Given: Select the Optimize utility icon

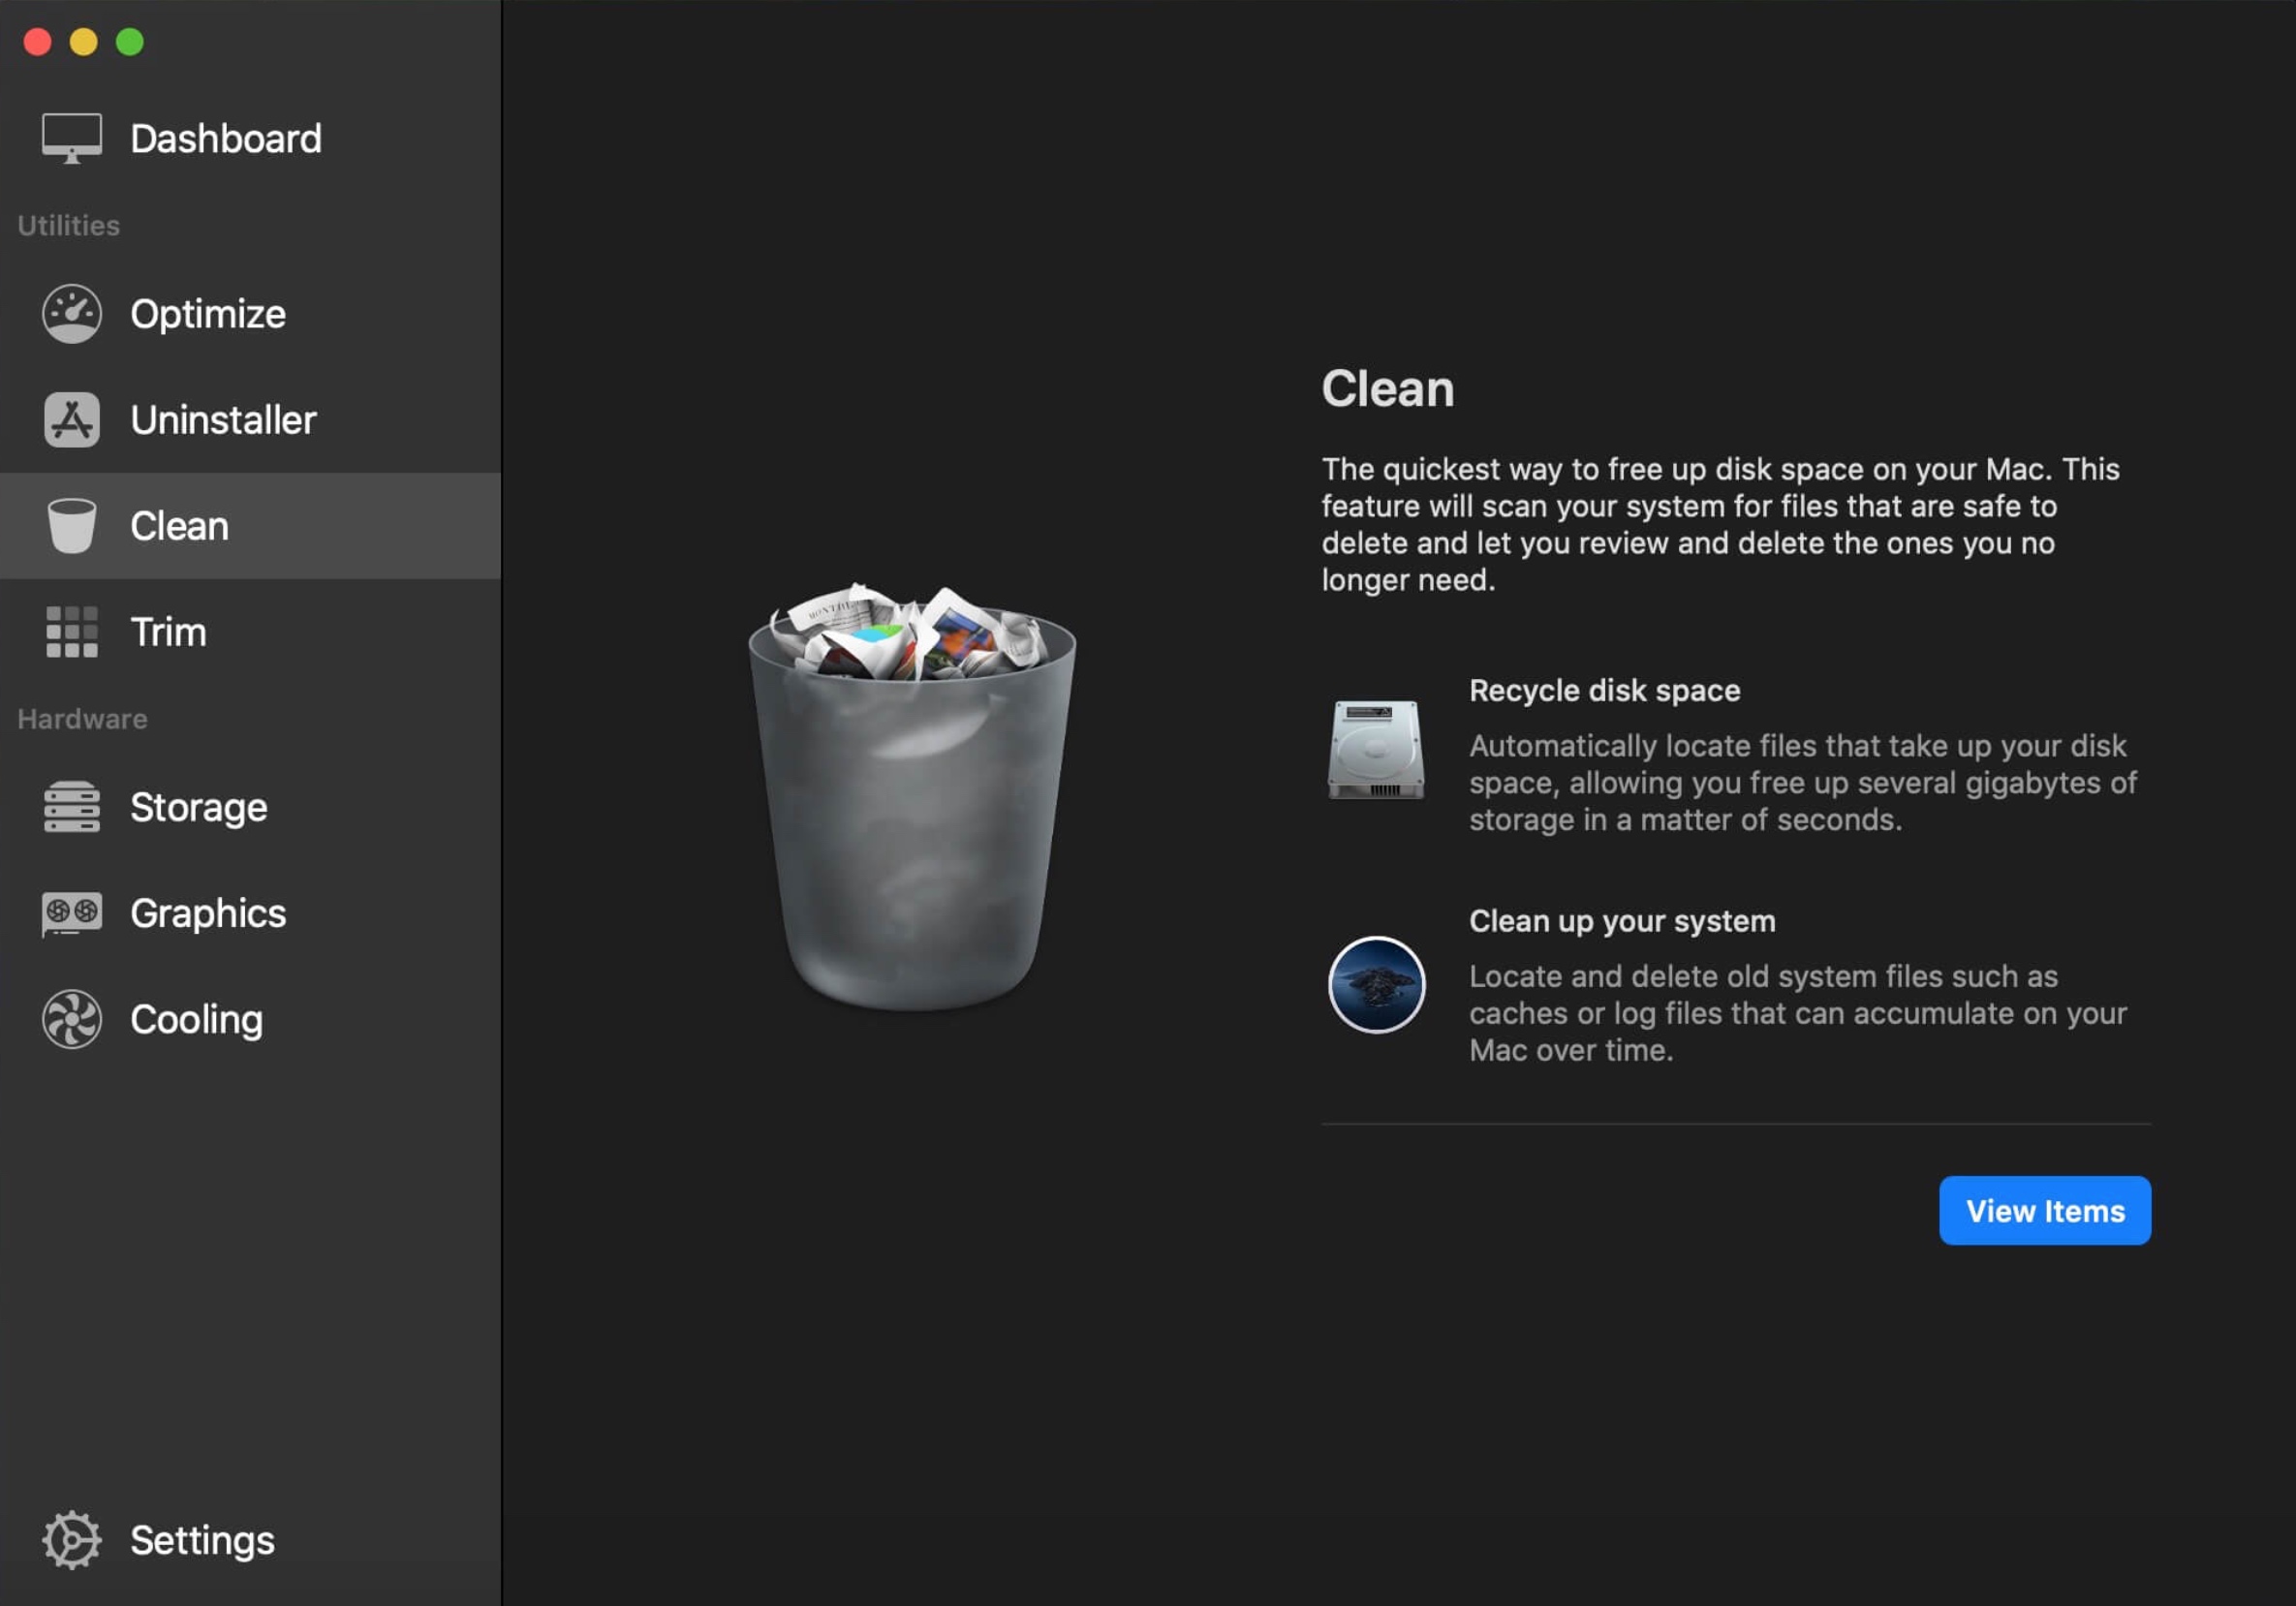Looking at the screenshot, I should 70,312.
